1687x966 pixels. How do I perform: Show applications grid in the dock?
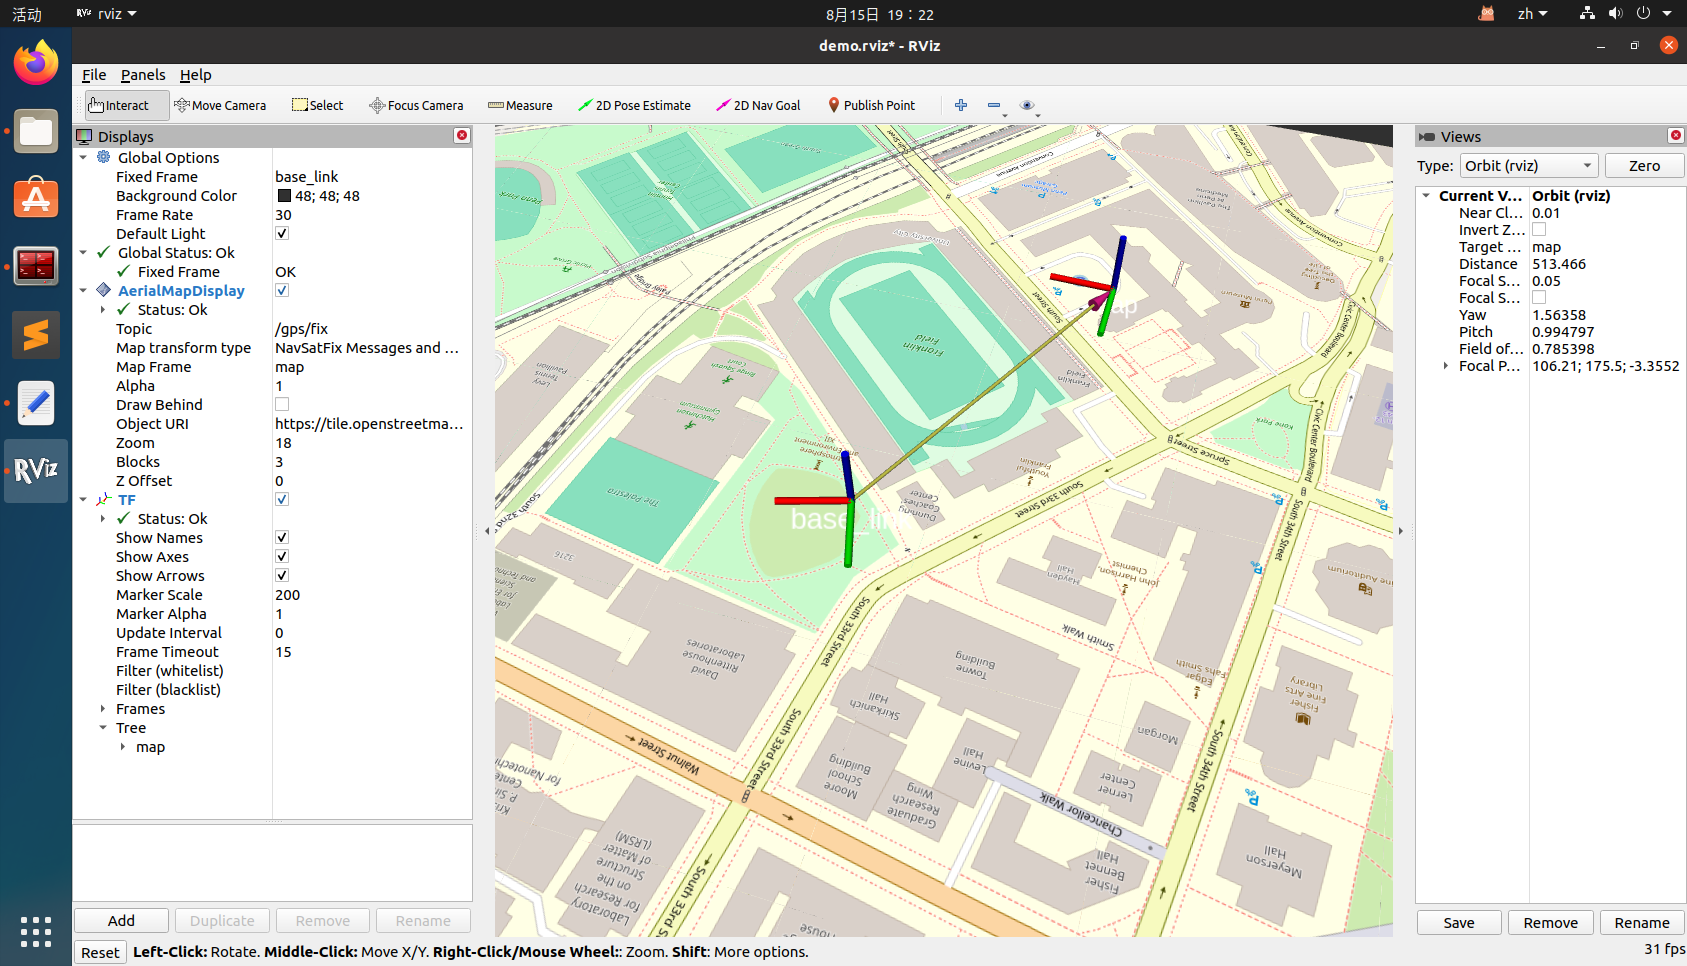pyautogui.click(x=36, y=931)
